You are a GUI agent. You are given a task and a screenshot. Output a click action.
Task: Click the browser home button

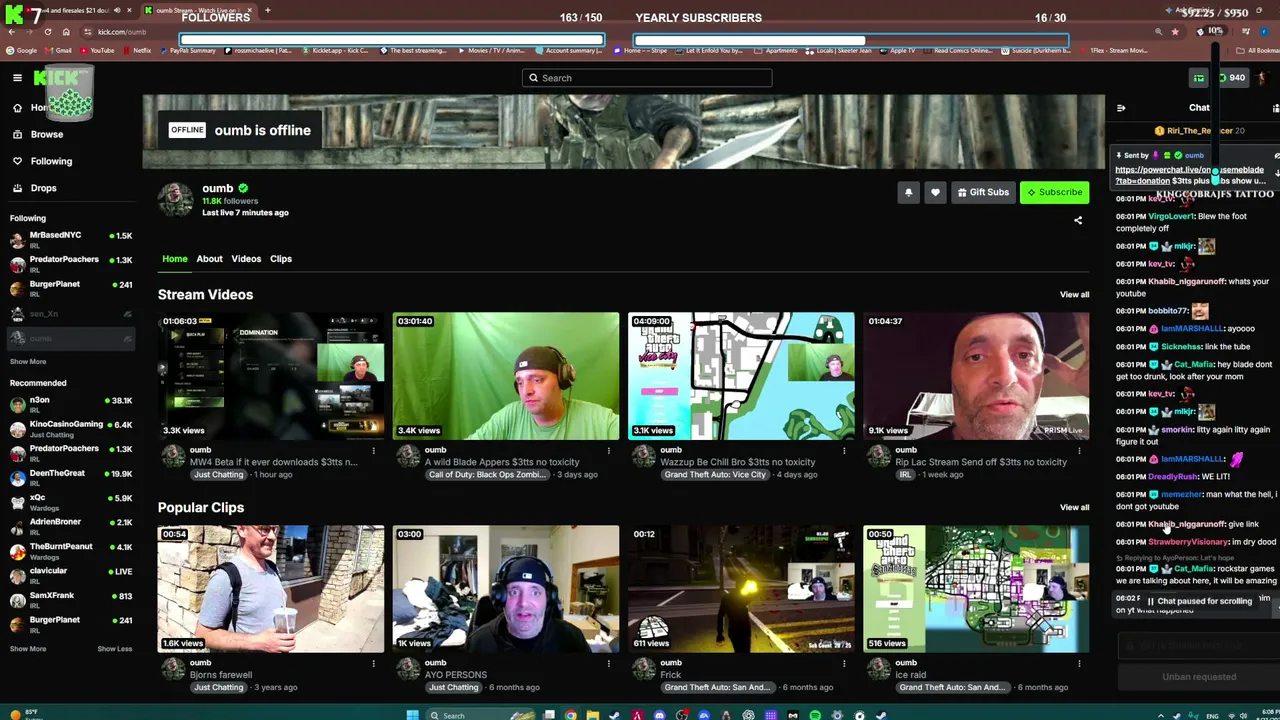(x=67, y=32)
